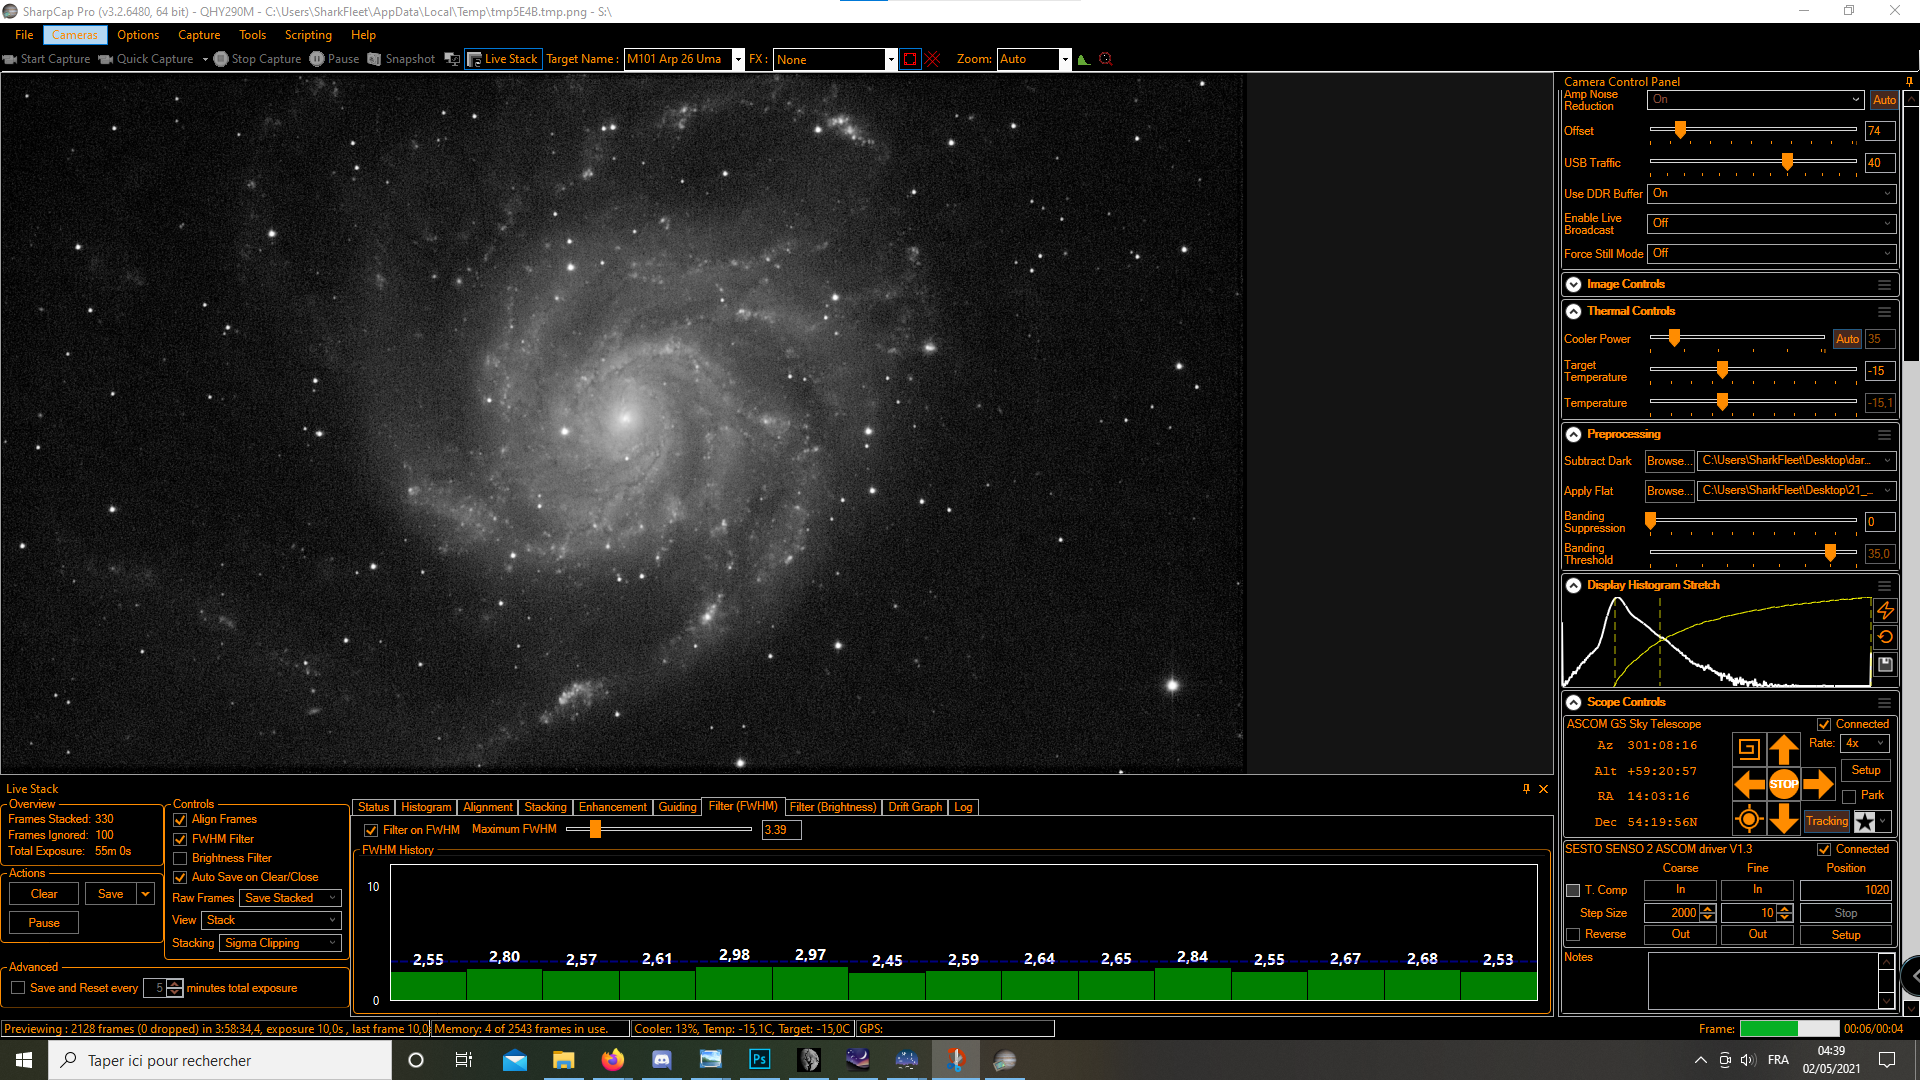Collapse the Thermal Controls section
1920x1080 pixels.
(1573, 311)
